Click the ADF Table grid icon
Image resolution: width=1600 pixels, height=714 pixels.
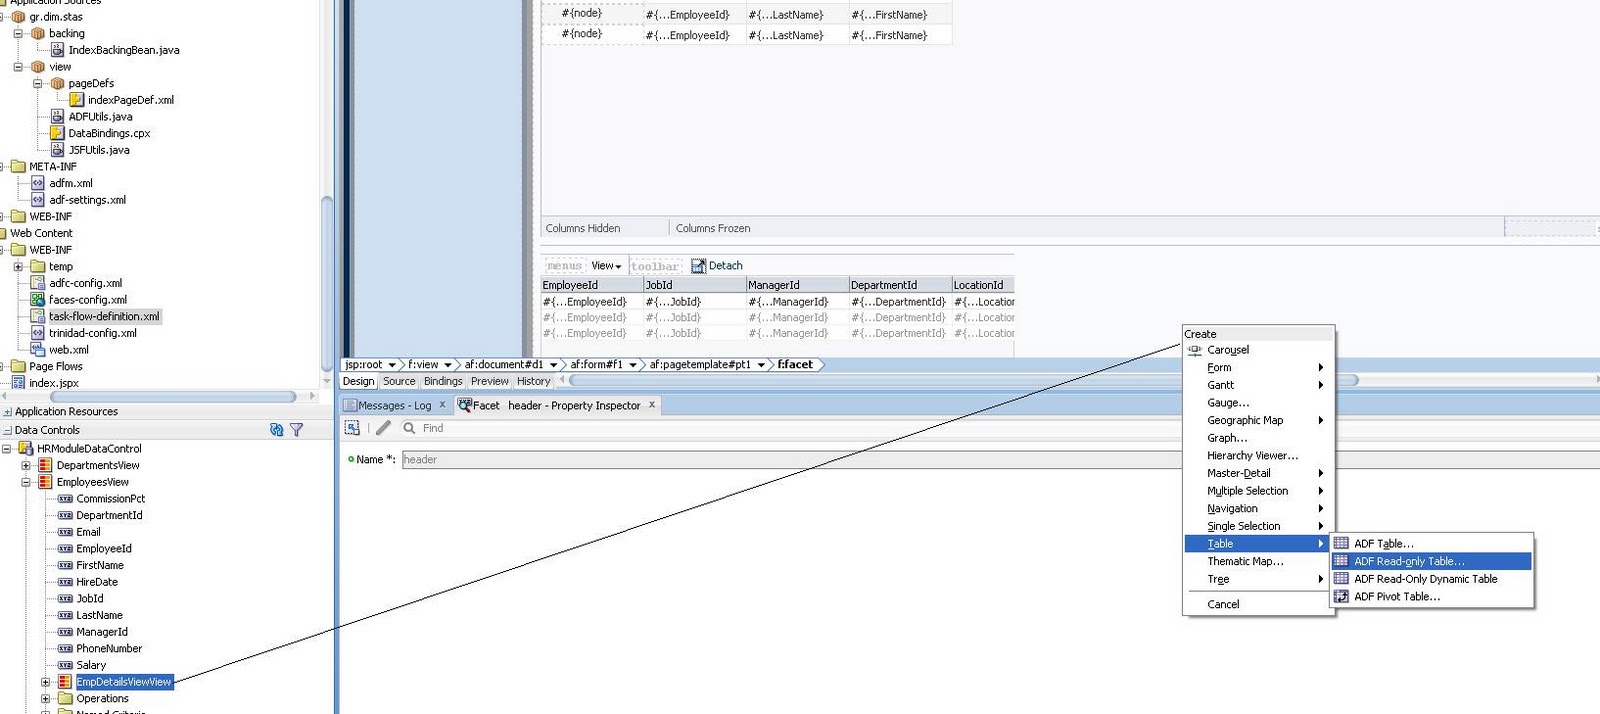1341,543
